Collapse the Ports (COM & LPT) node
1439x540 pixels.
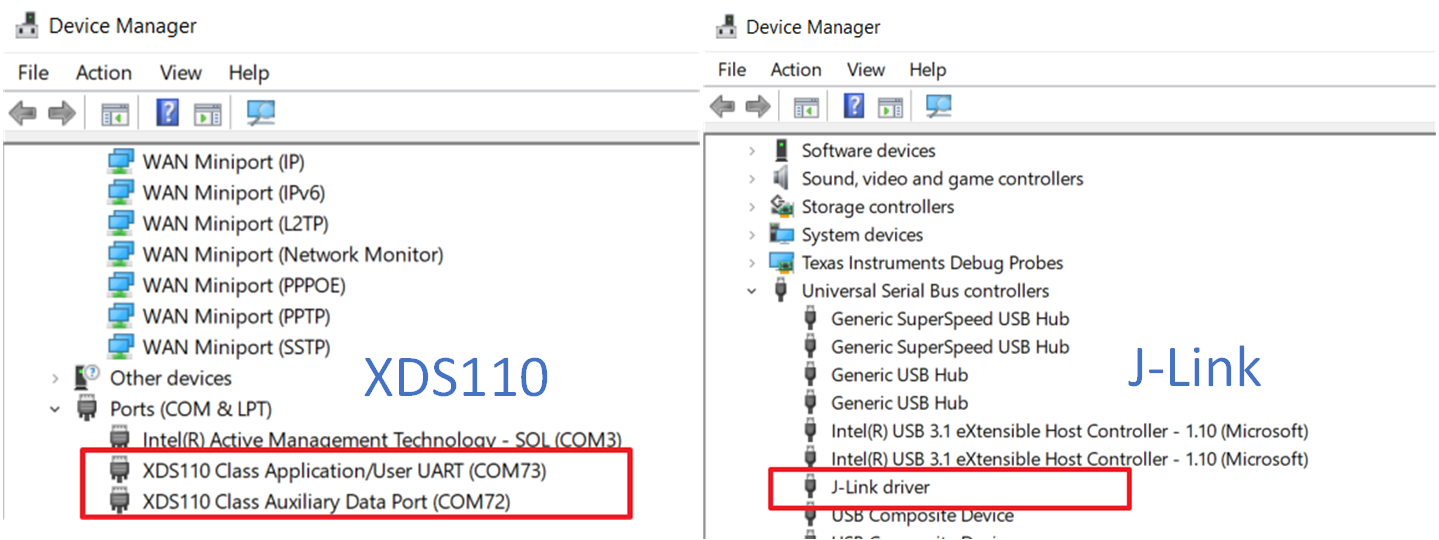tap(55, 410)
